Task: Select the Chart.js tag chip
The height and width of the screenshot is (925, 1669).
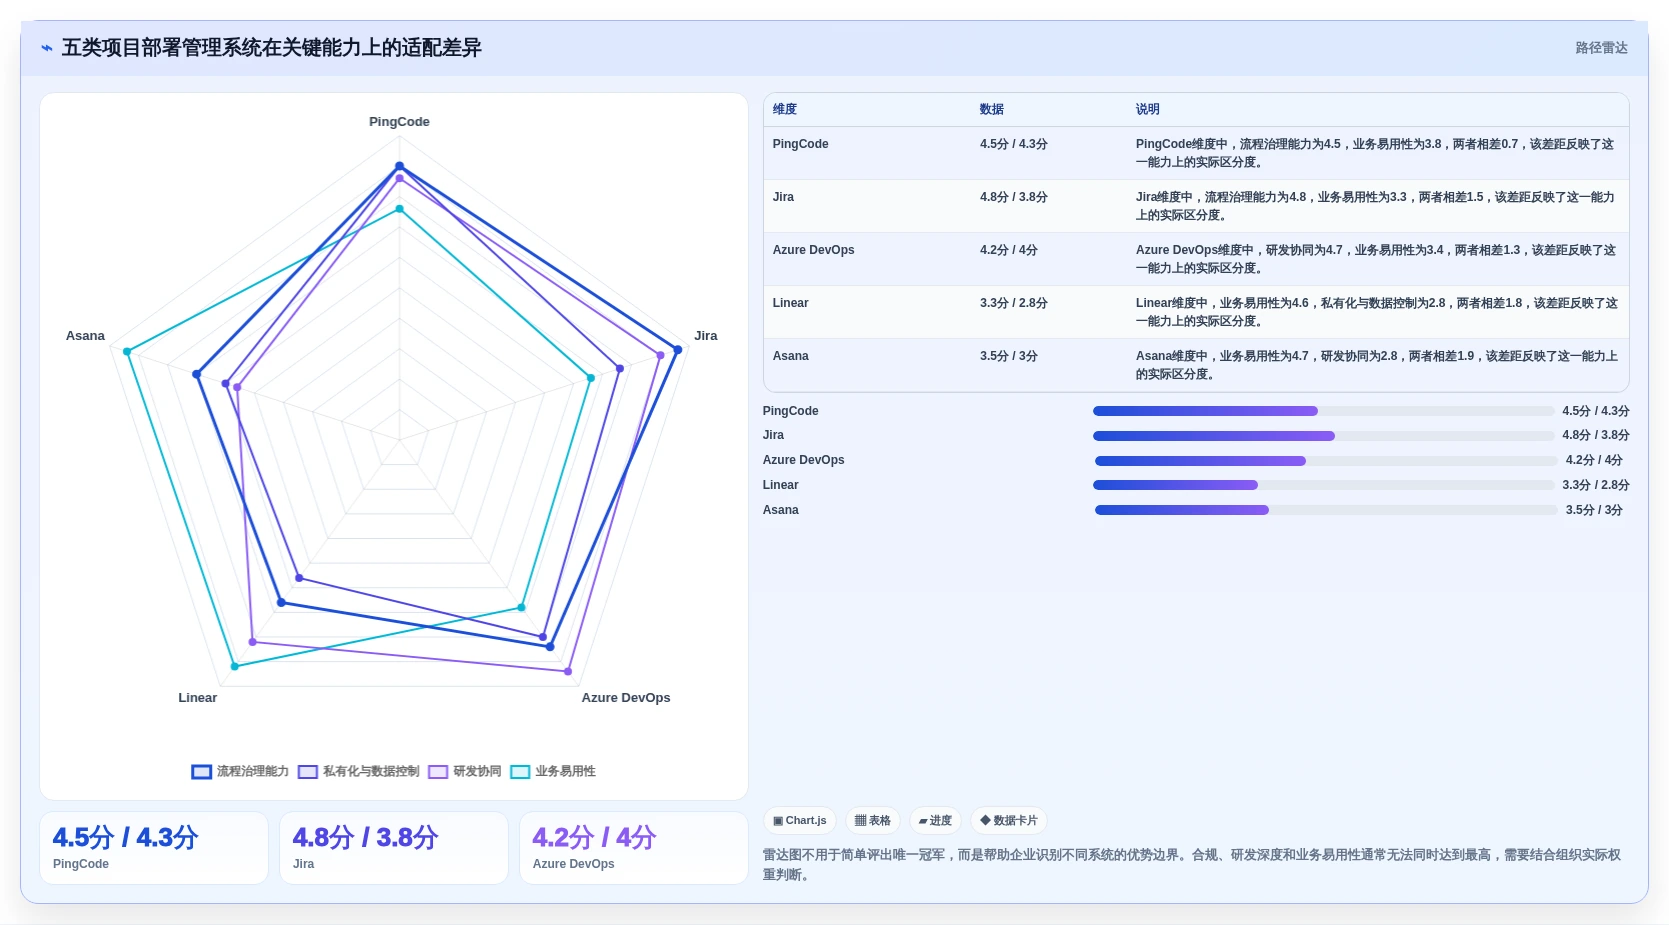Action: (800, 821)
